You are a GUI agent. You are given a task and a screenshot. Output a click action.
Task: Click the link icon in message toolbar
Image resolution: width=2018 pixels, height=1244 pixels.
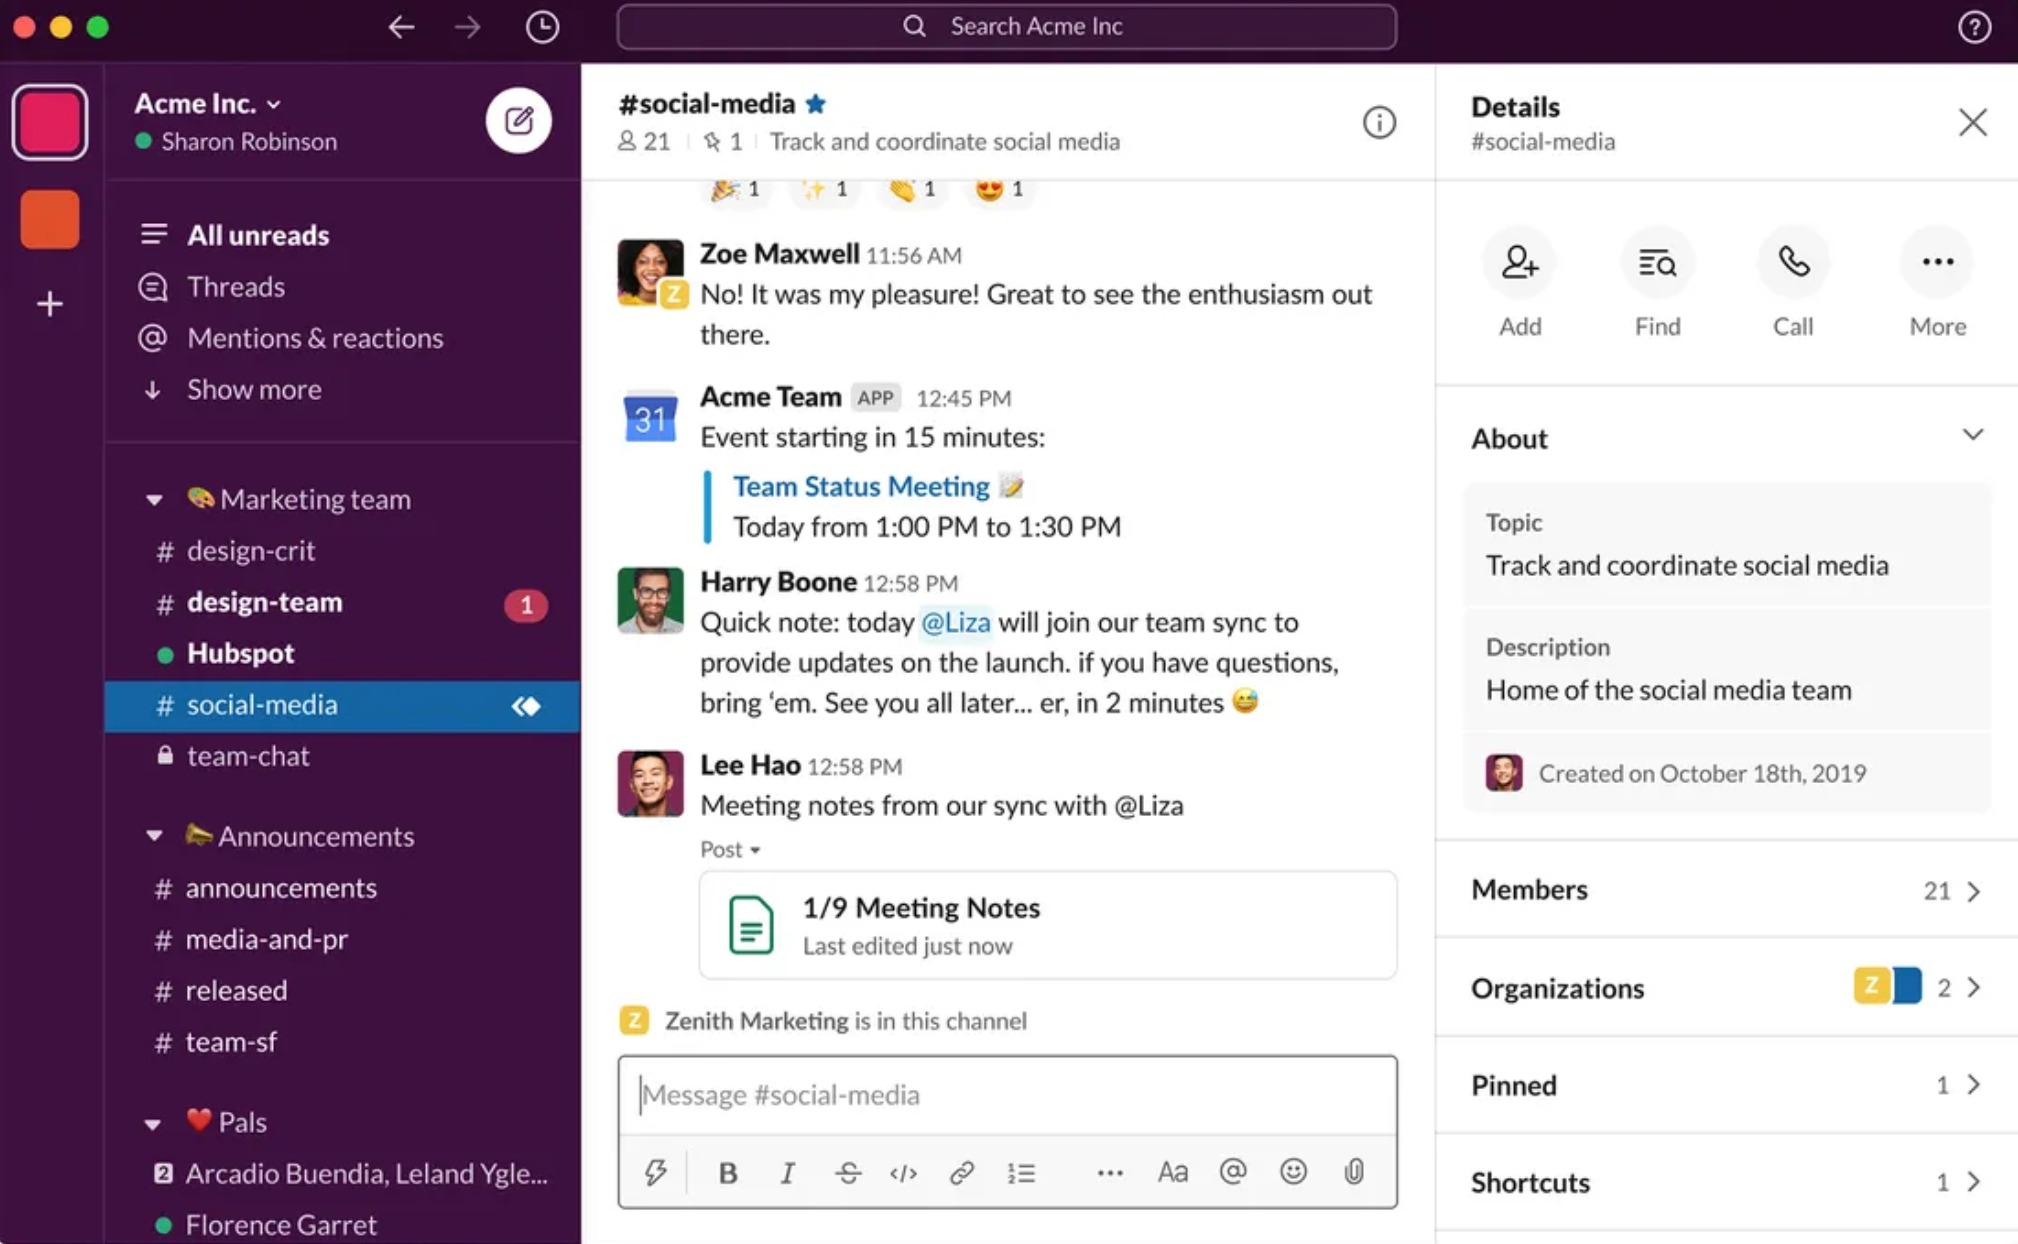[x=959, y=1172]
